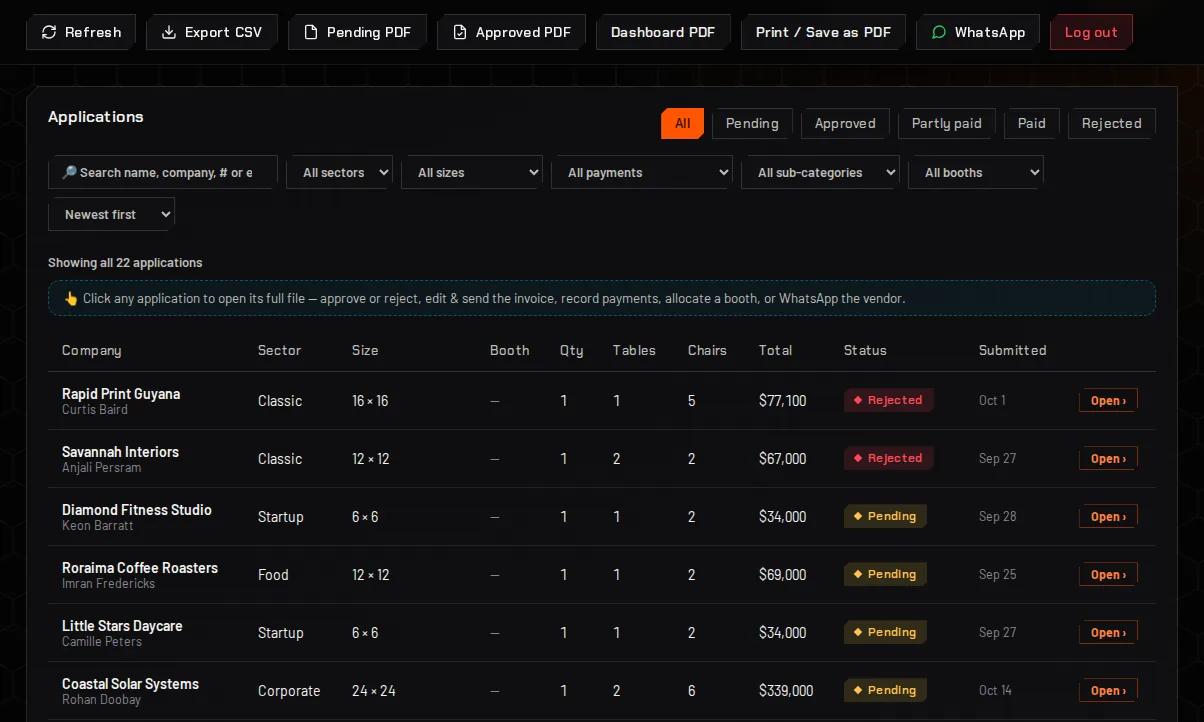
Task: Click contact name Curtis Baird
Action: tap(95, 410)
